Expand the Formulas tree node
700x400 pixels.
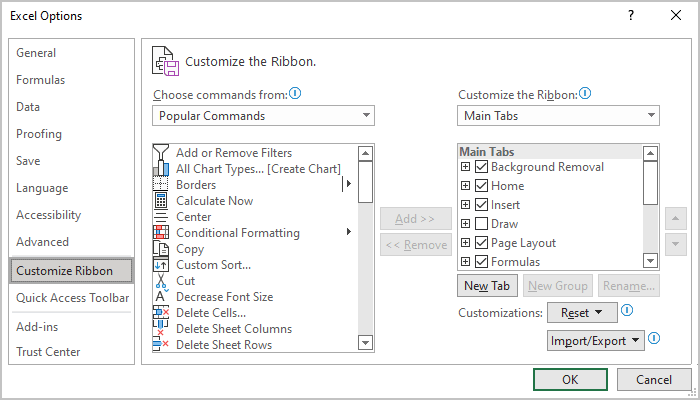tap(466, 262)
